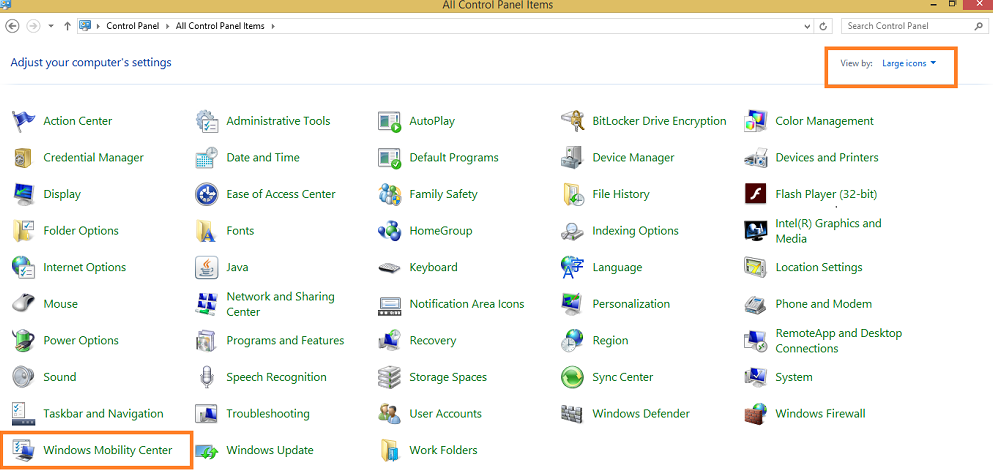Click the Sync Center green icon

coord(572,377)
